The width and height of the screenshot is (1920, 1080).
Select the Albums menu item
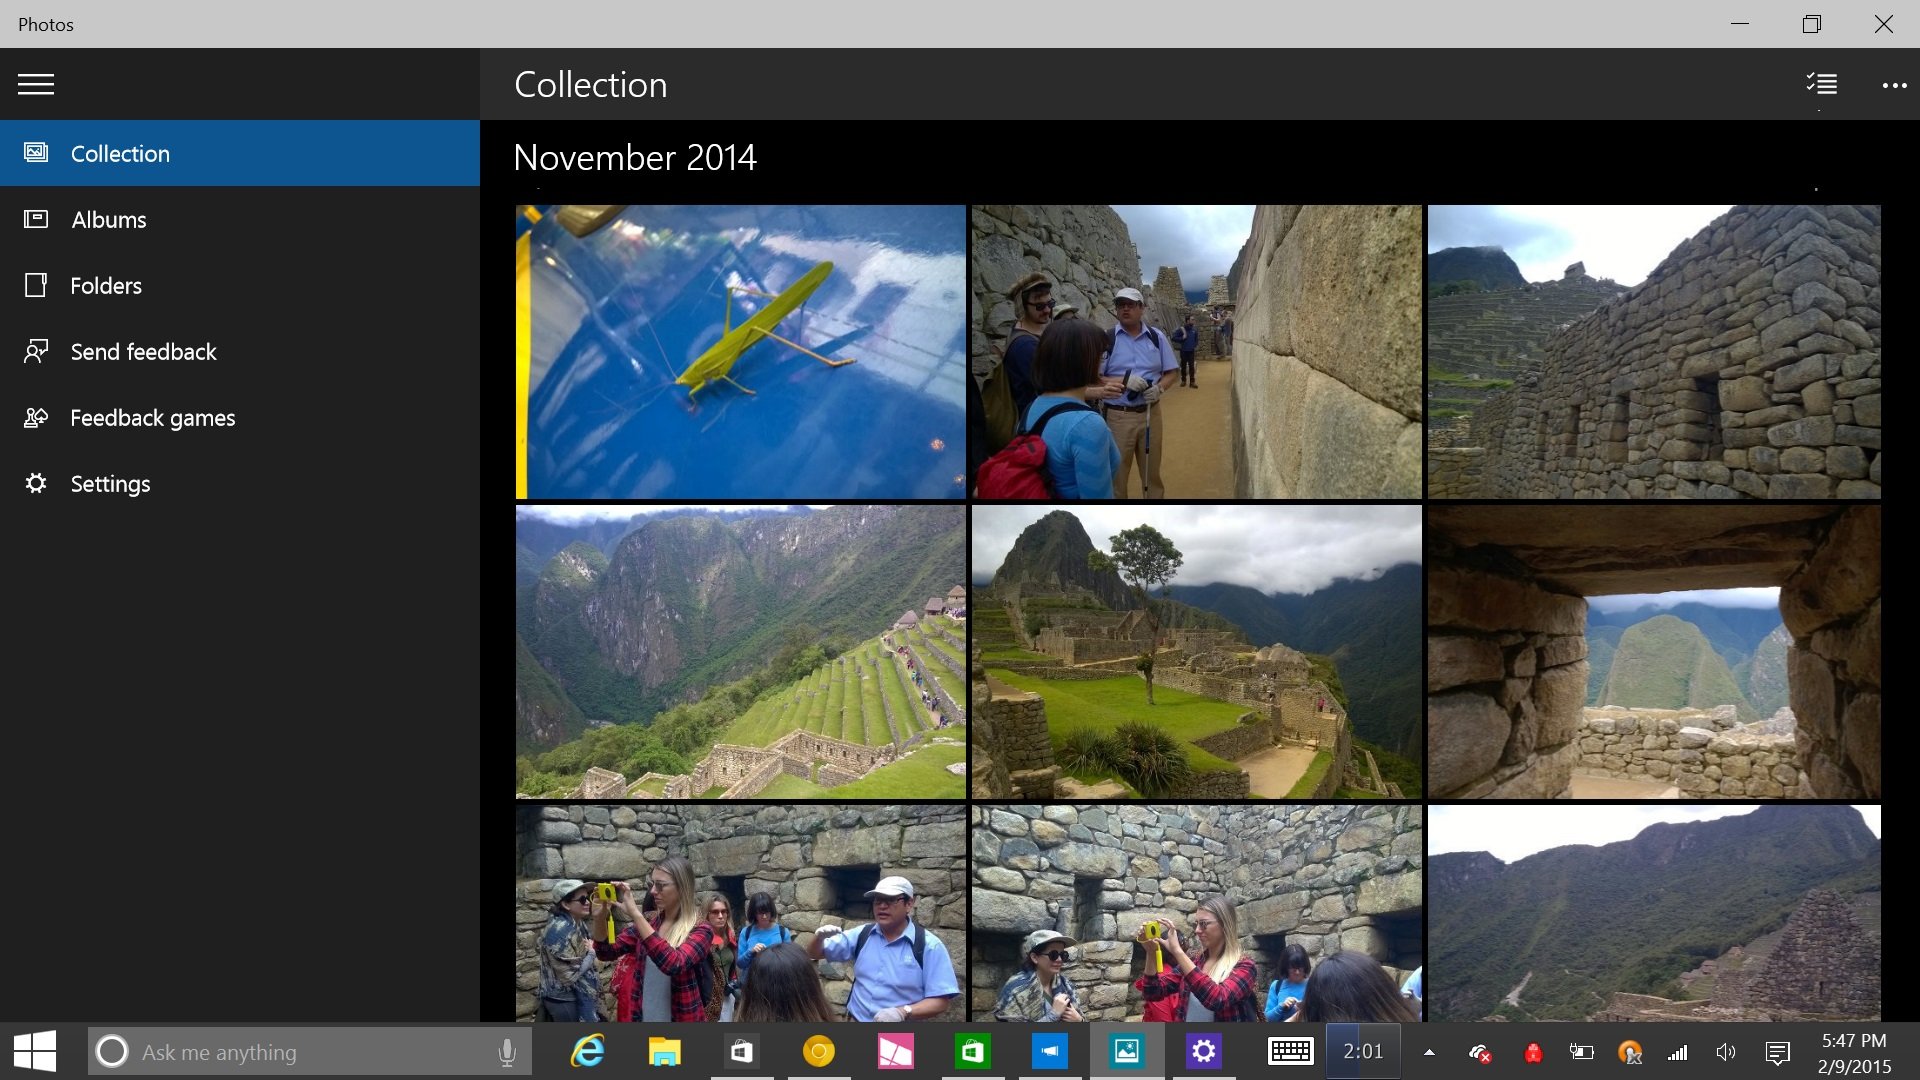point(108,219)
